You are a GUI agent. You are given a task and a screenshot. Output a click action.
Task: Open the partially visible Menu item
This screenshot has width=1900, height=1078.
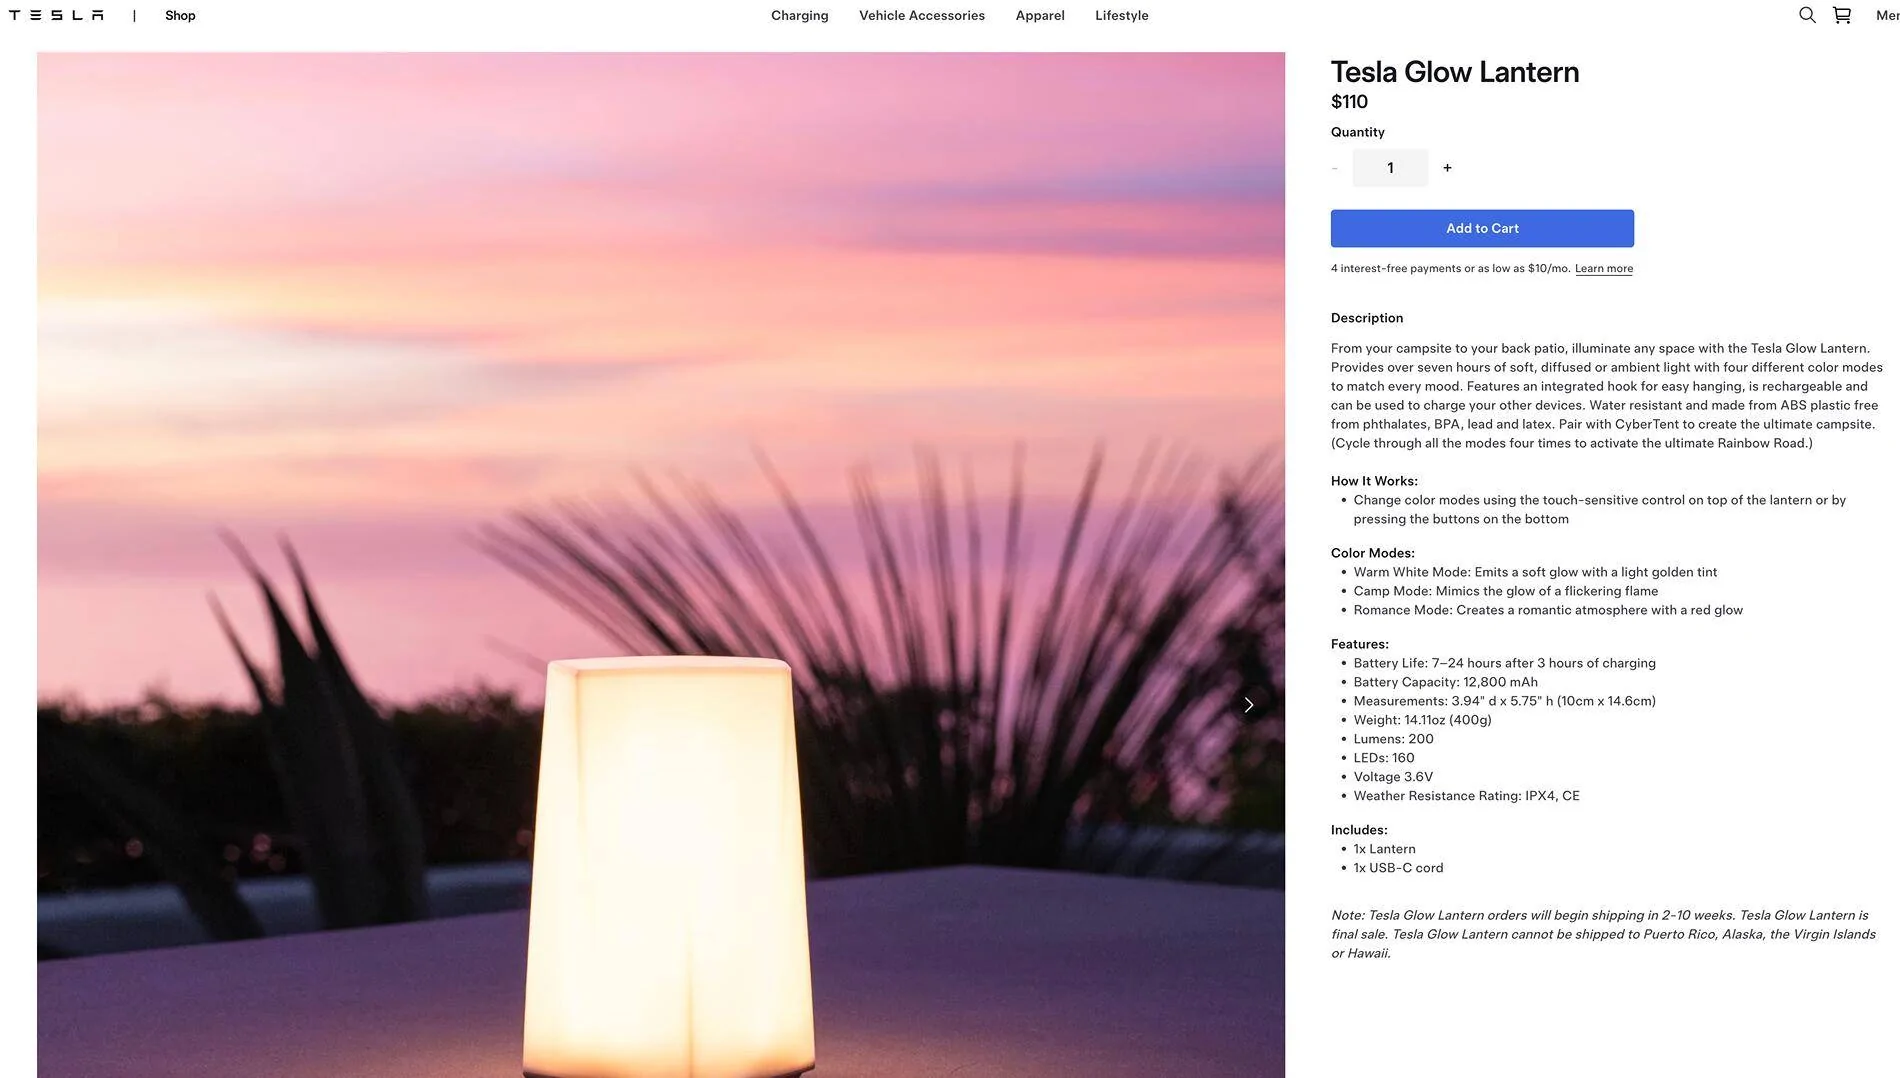coord(1887,15)
